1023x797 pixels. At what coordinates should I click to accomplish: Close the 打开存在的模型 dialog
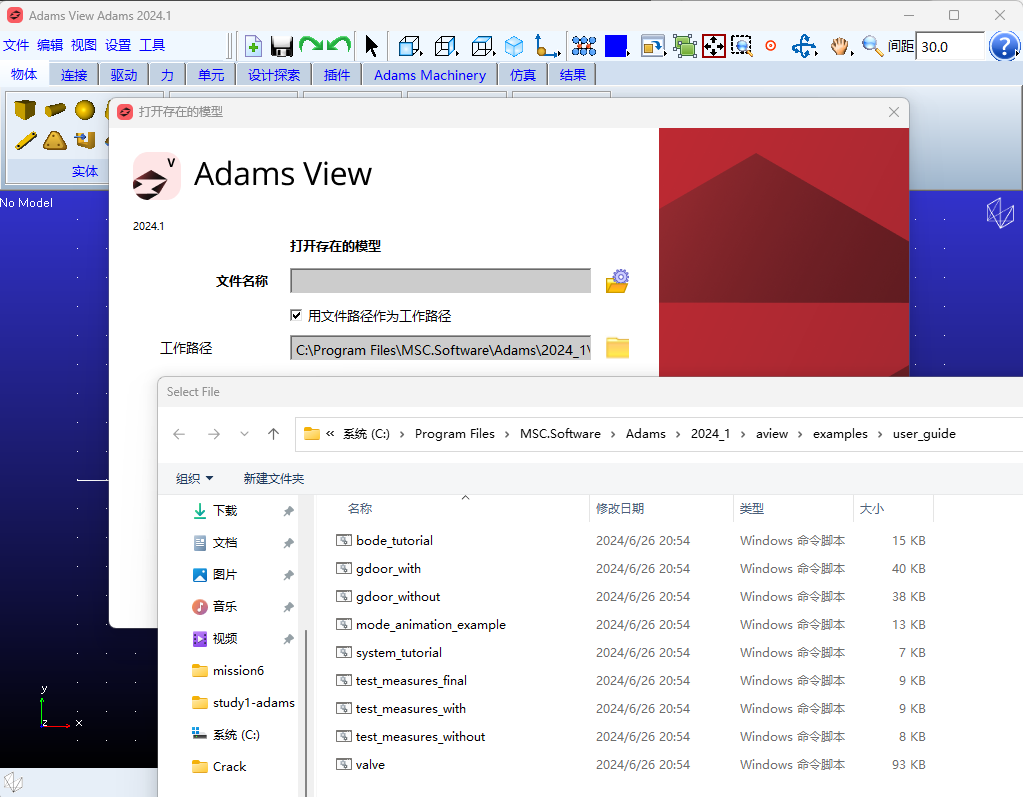894,112
